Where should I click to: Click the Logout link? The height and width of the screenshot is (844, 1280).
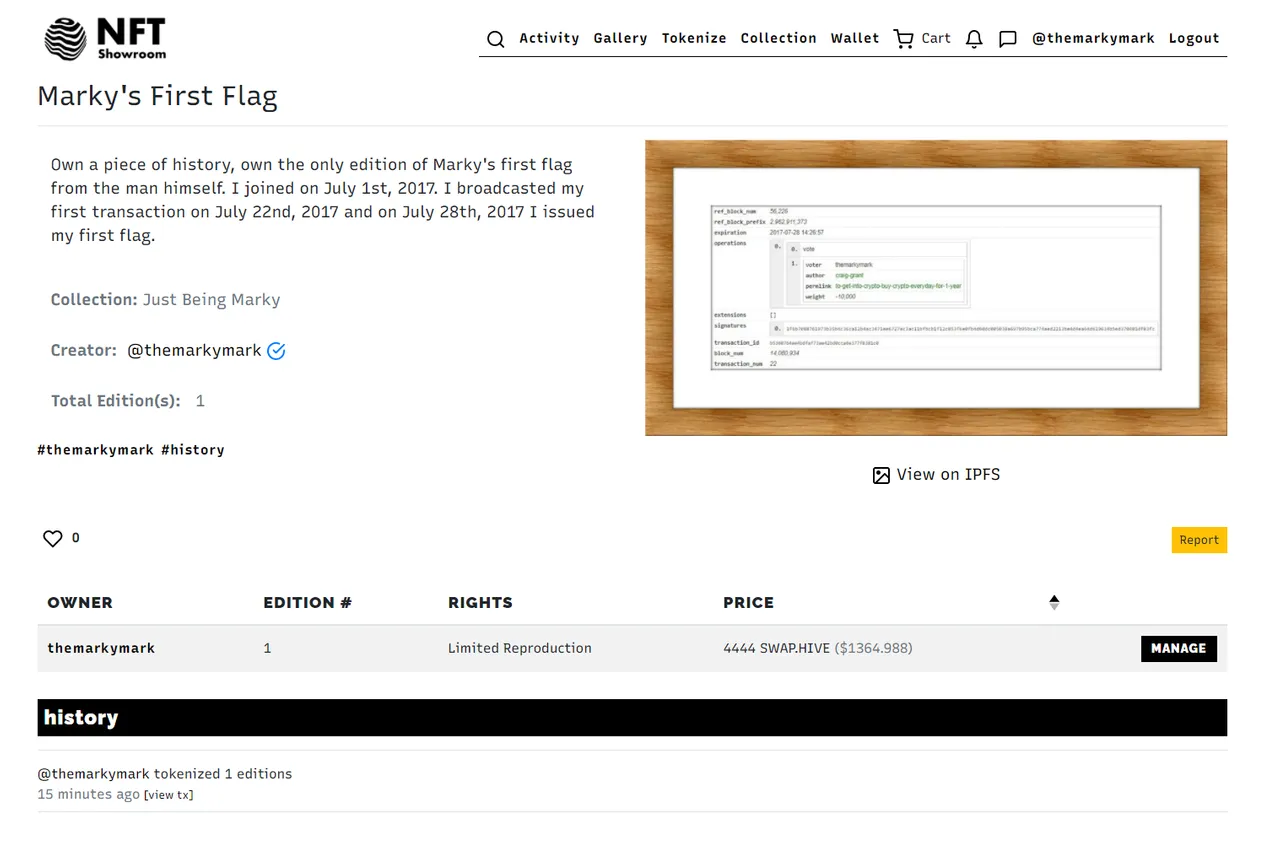click(1194, 38)
